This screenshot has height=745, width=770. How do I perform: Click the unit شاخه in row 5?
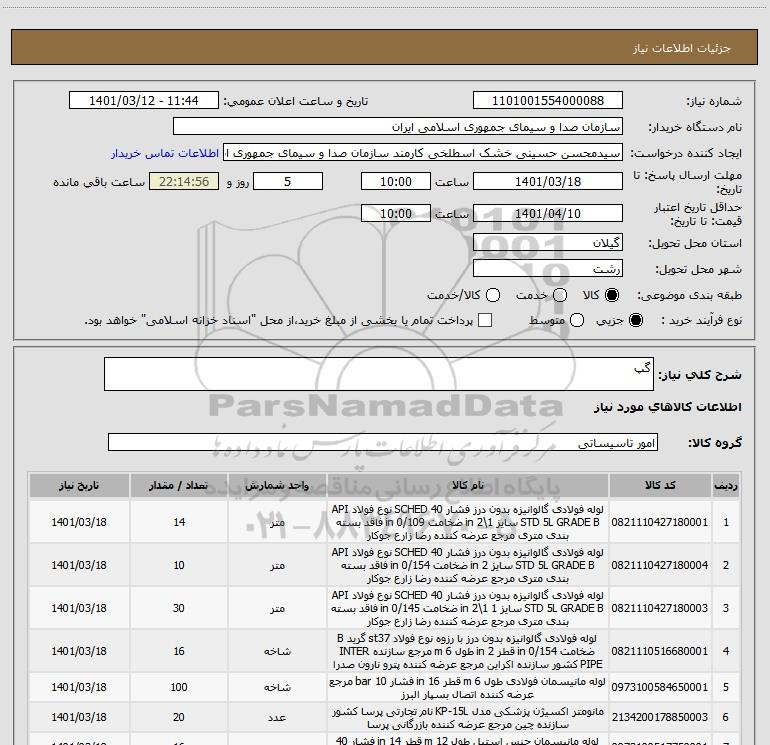tap(277, 688)
